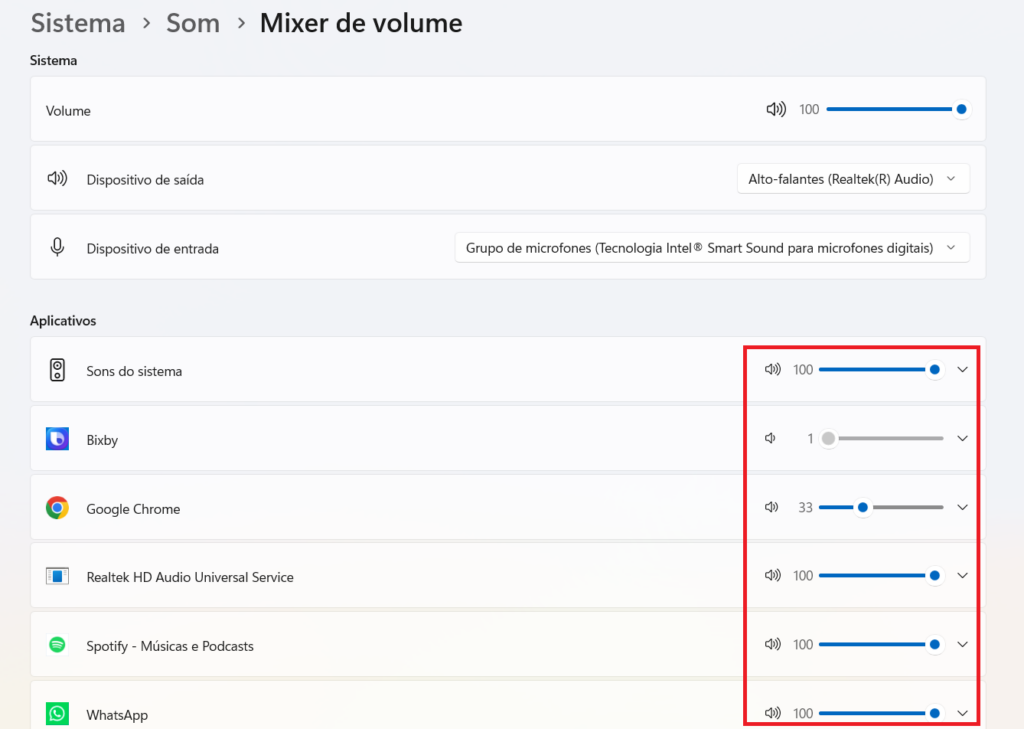This screenshot has width=1024, height=729.
Task: Go to Sistema in the breadcrumb
Action: pos(78,24)
